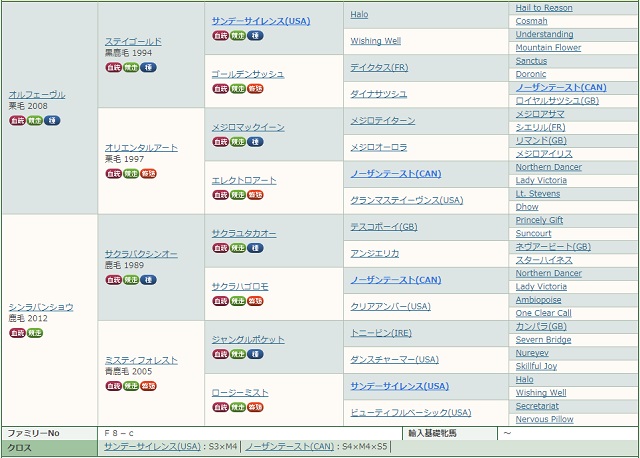Open the オルフェーヴル horse link
This screenshot has width=640, height=458.
point(37,95)
